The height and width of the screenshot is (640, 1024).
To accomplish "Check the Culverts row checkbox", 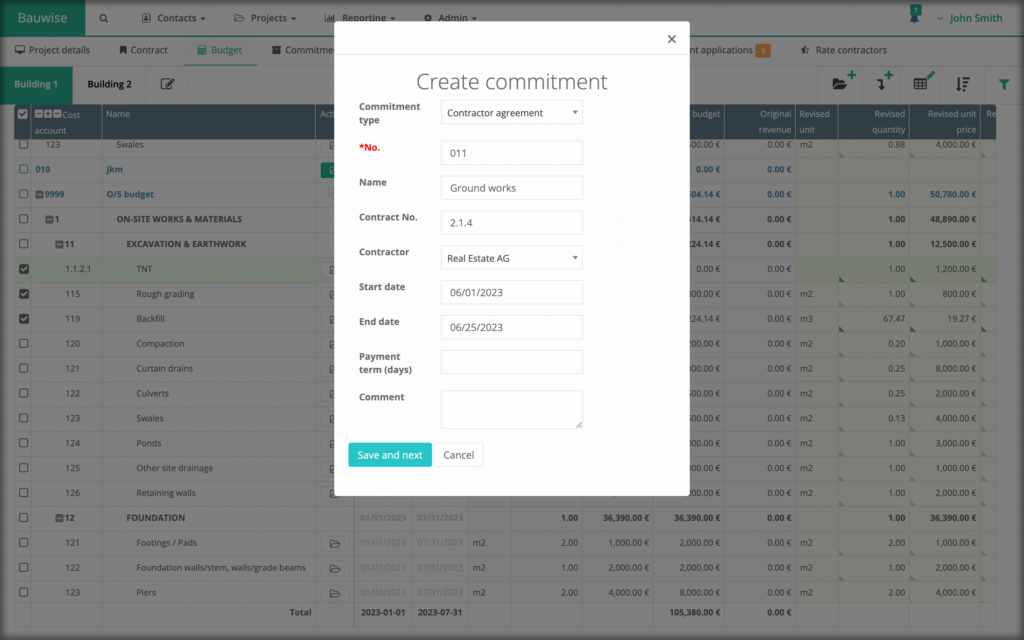I will 24,393.
